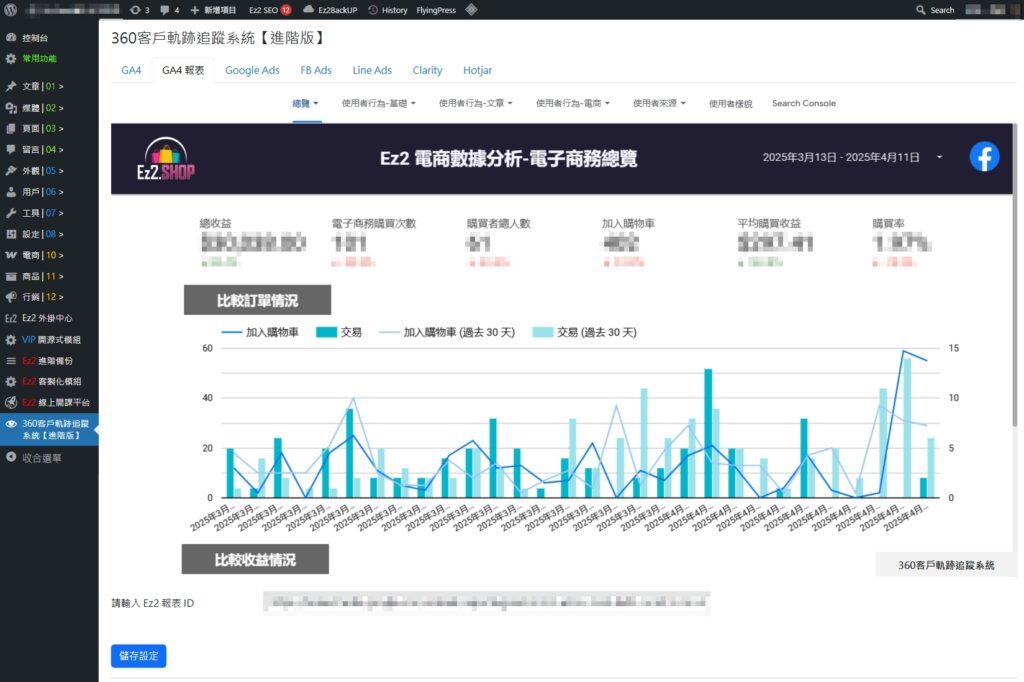The image size is (1024, 682).
Task: Toggle 加入購物車 (過去 30 天) legend
Action: (x=447, y=332)
